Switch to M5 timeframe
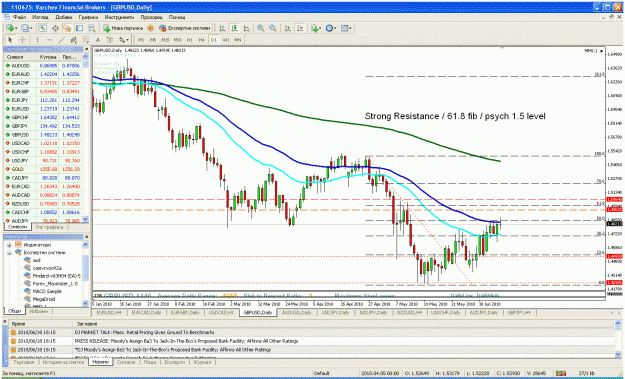This screenshot has width=625, height=379. click(153, 40)
